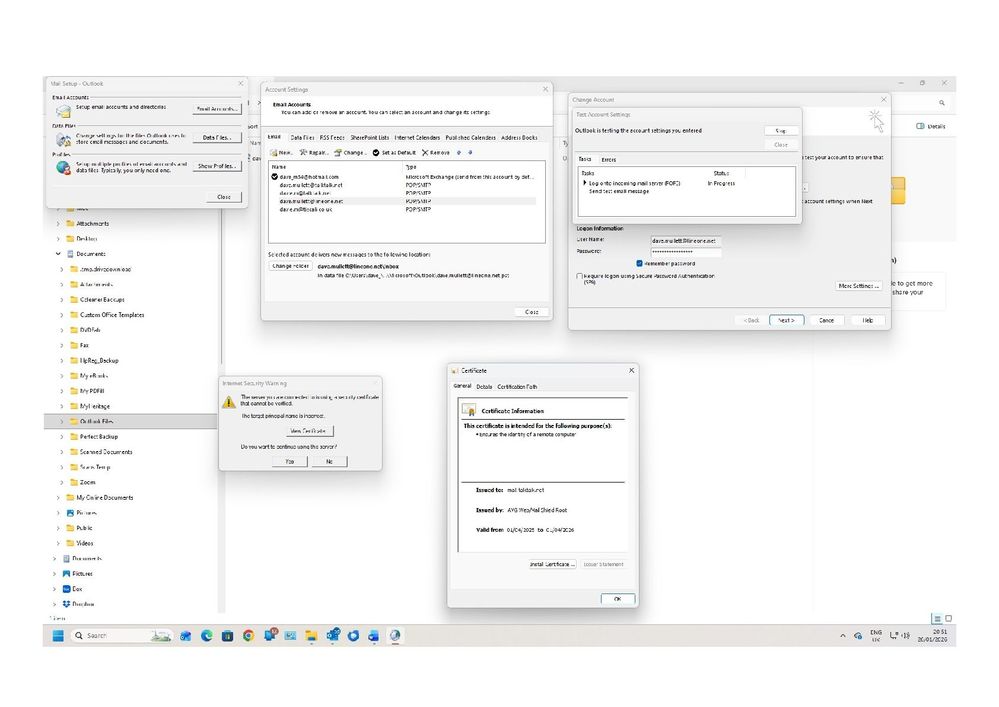Click More Settings button in Change Account
The height and width of the screenshot is (707, 999).
pos(858,286)
